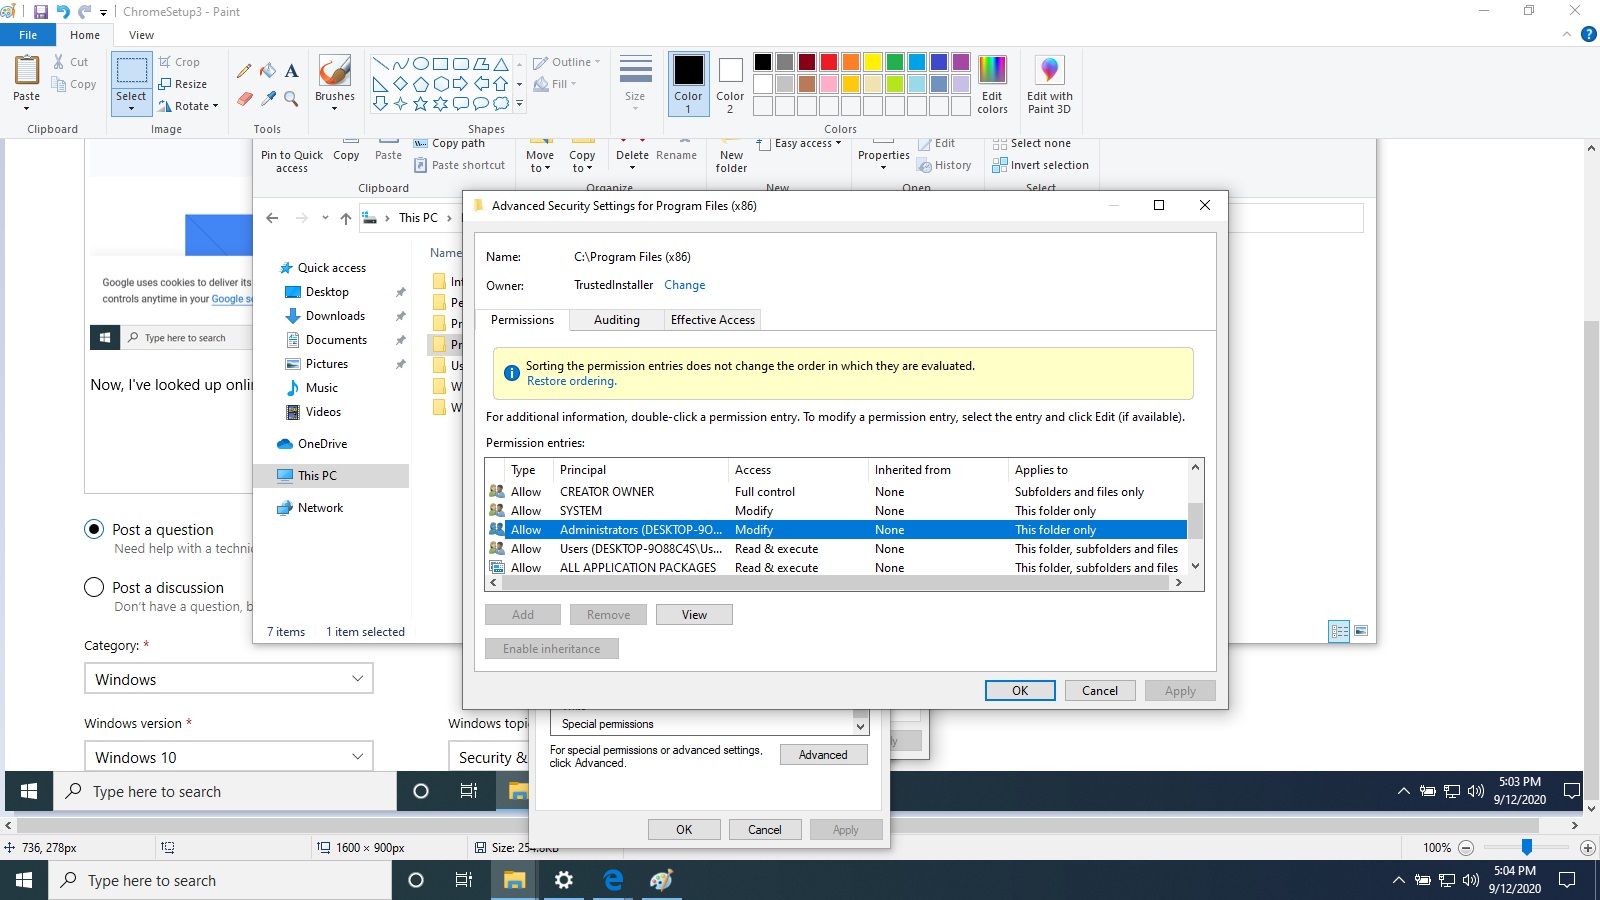Pick the purple color swatch
The width and height of the screenshot is (1600, 900).
coord(961,62)
